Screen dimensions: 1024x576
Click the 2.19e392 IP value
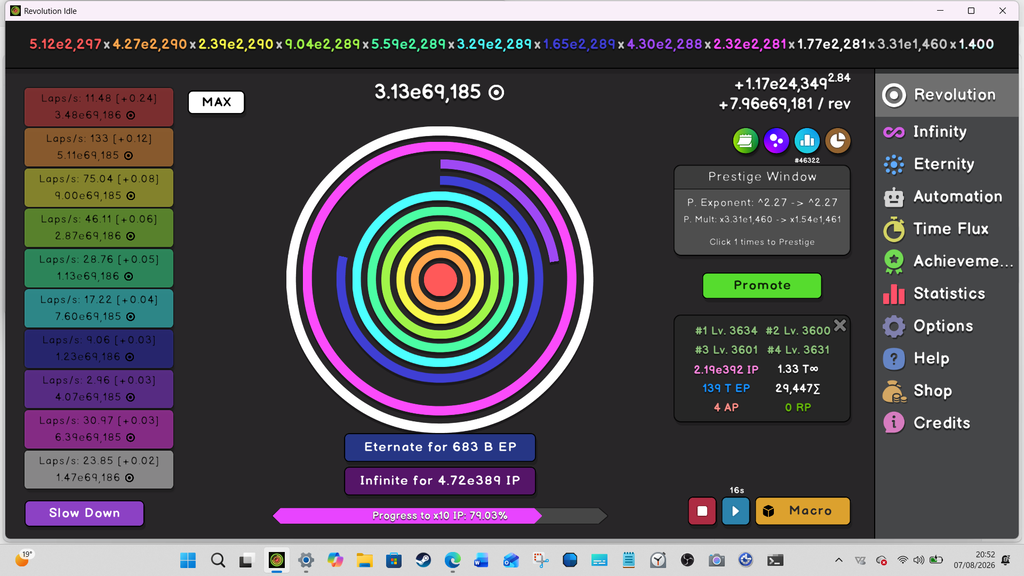(726, 370)
